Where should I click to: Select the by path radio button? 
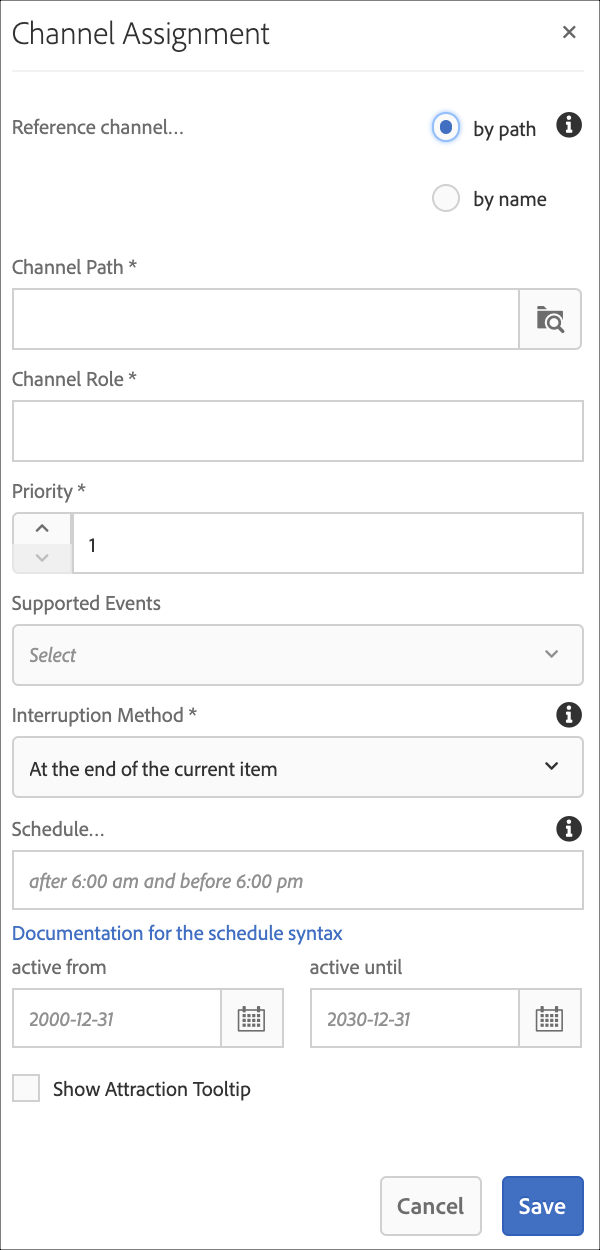point(446,128)
